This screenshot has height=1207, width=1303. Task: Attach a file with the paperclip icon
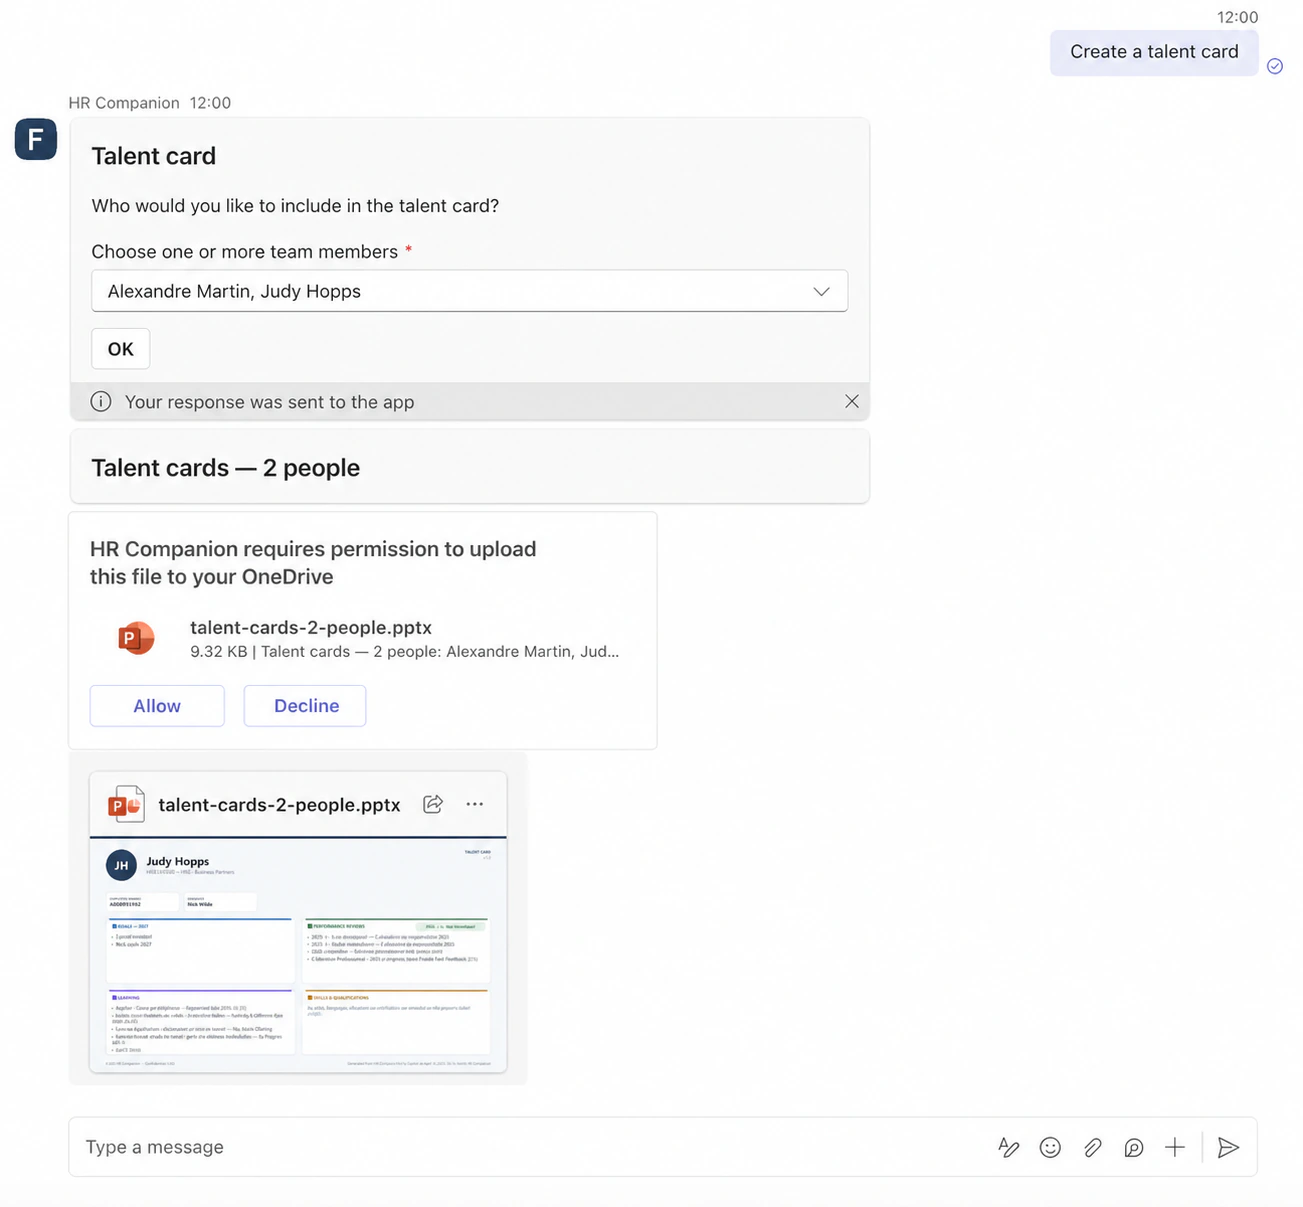1092,1147
